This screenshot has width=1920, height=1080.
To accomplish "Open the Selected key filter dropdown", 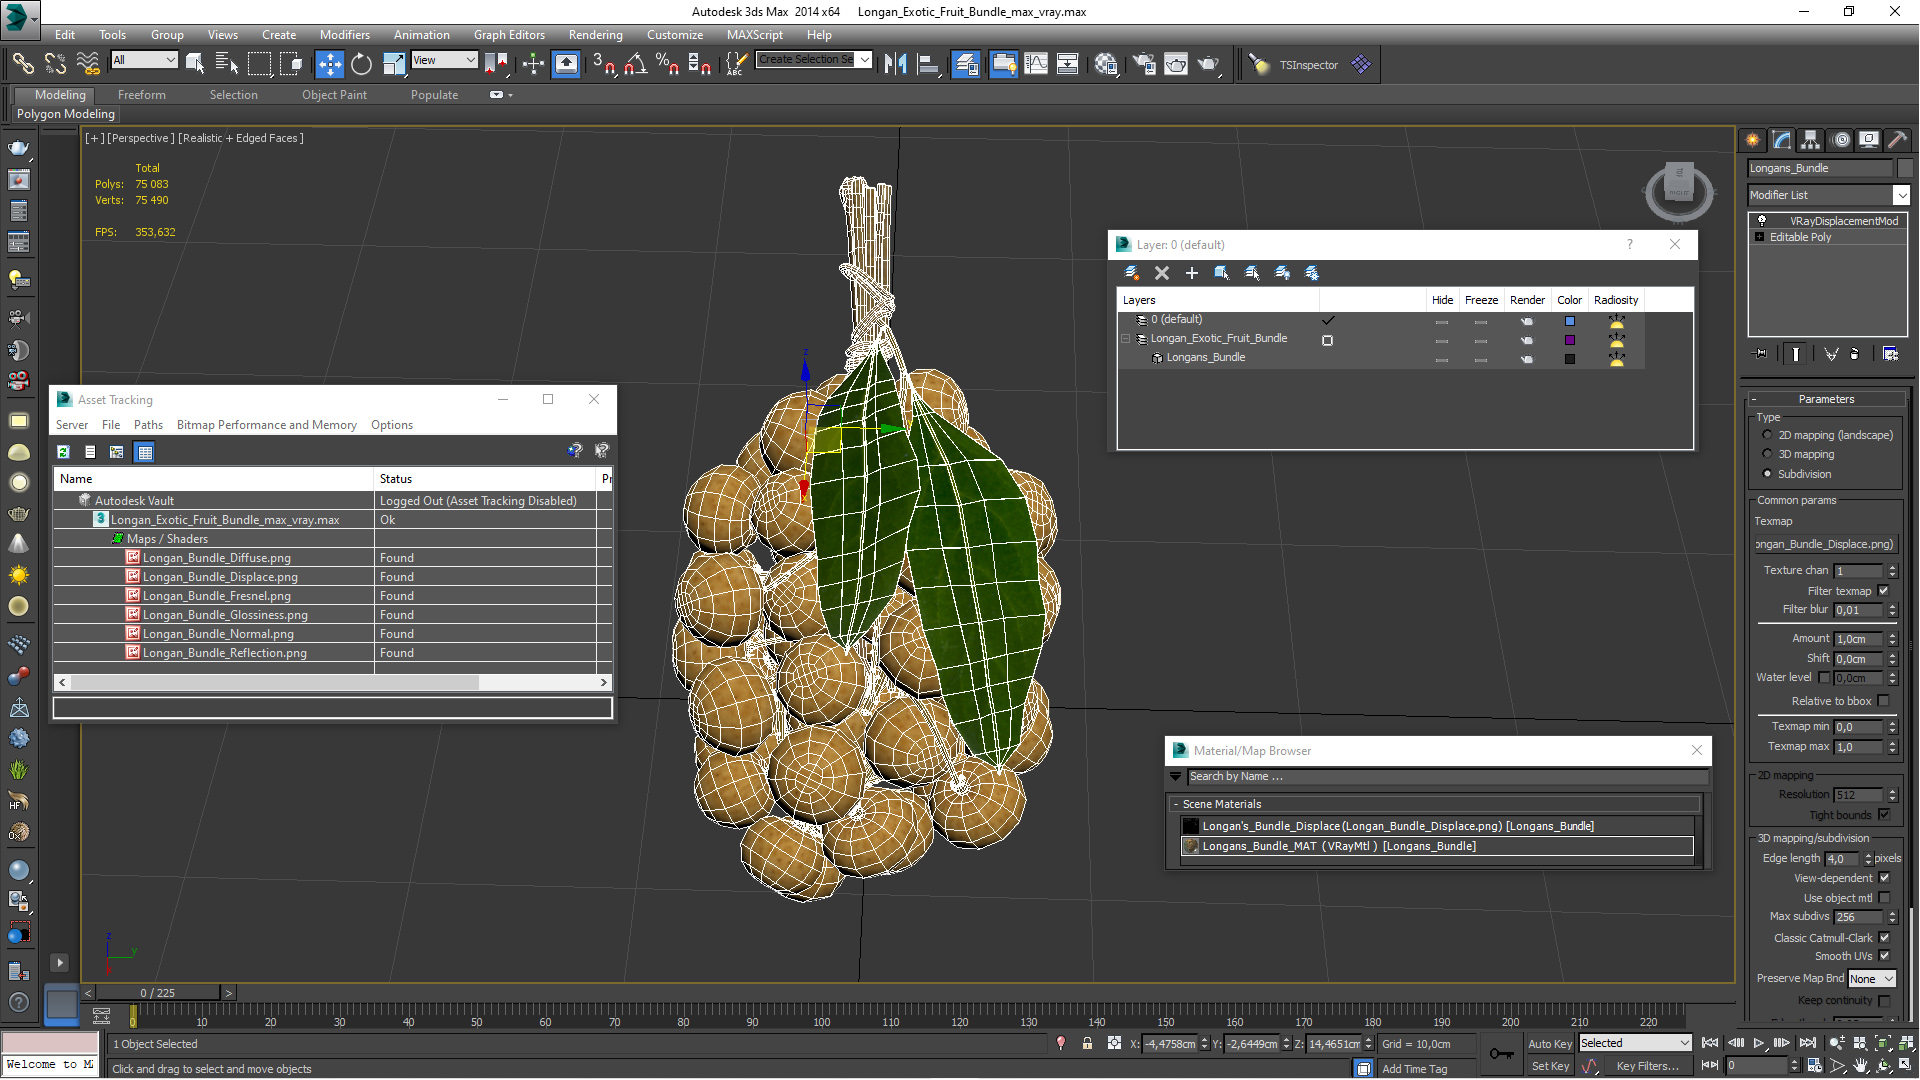I will point(1635,1043).
